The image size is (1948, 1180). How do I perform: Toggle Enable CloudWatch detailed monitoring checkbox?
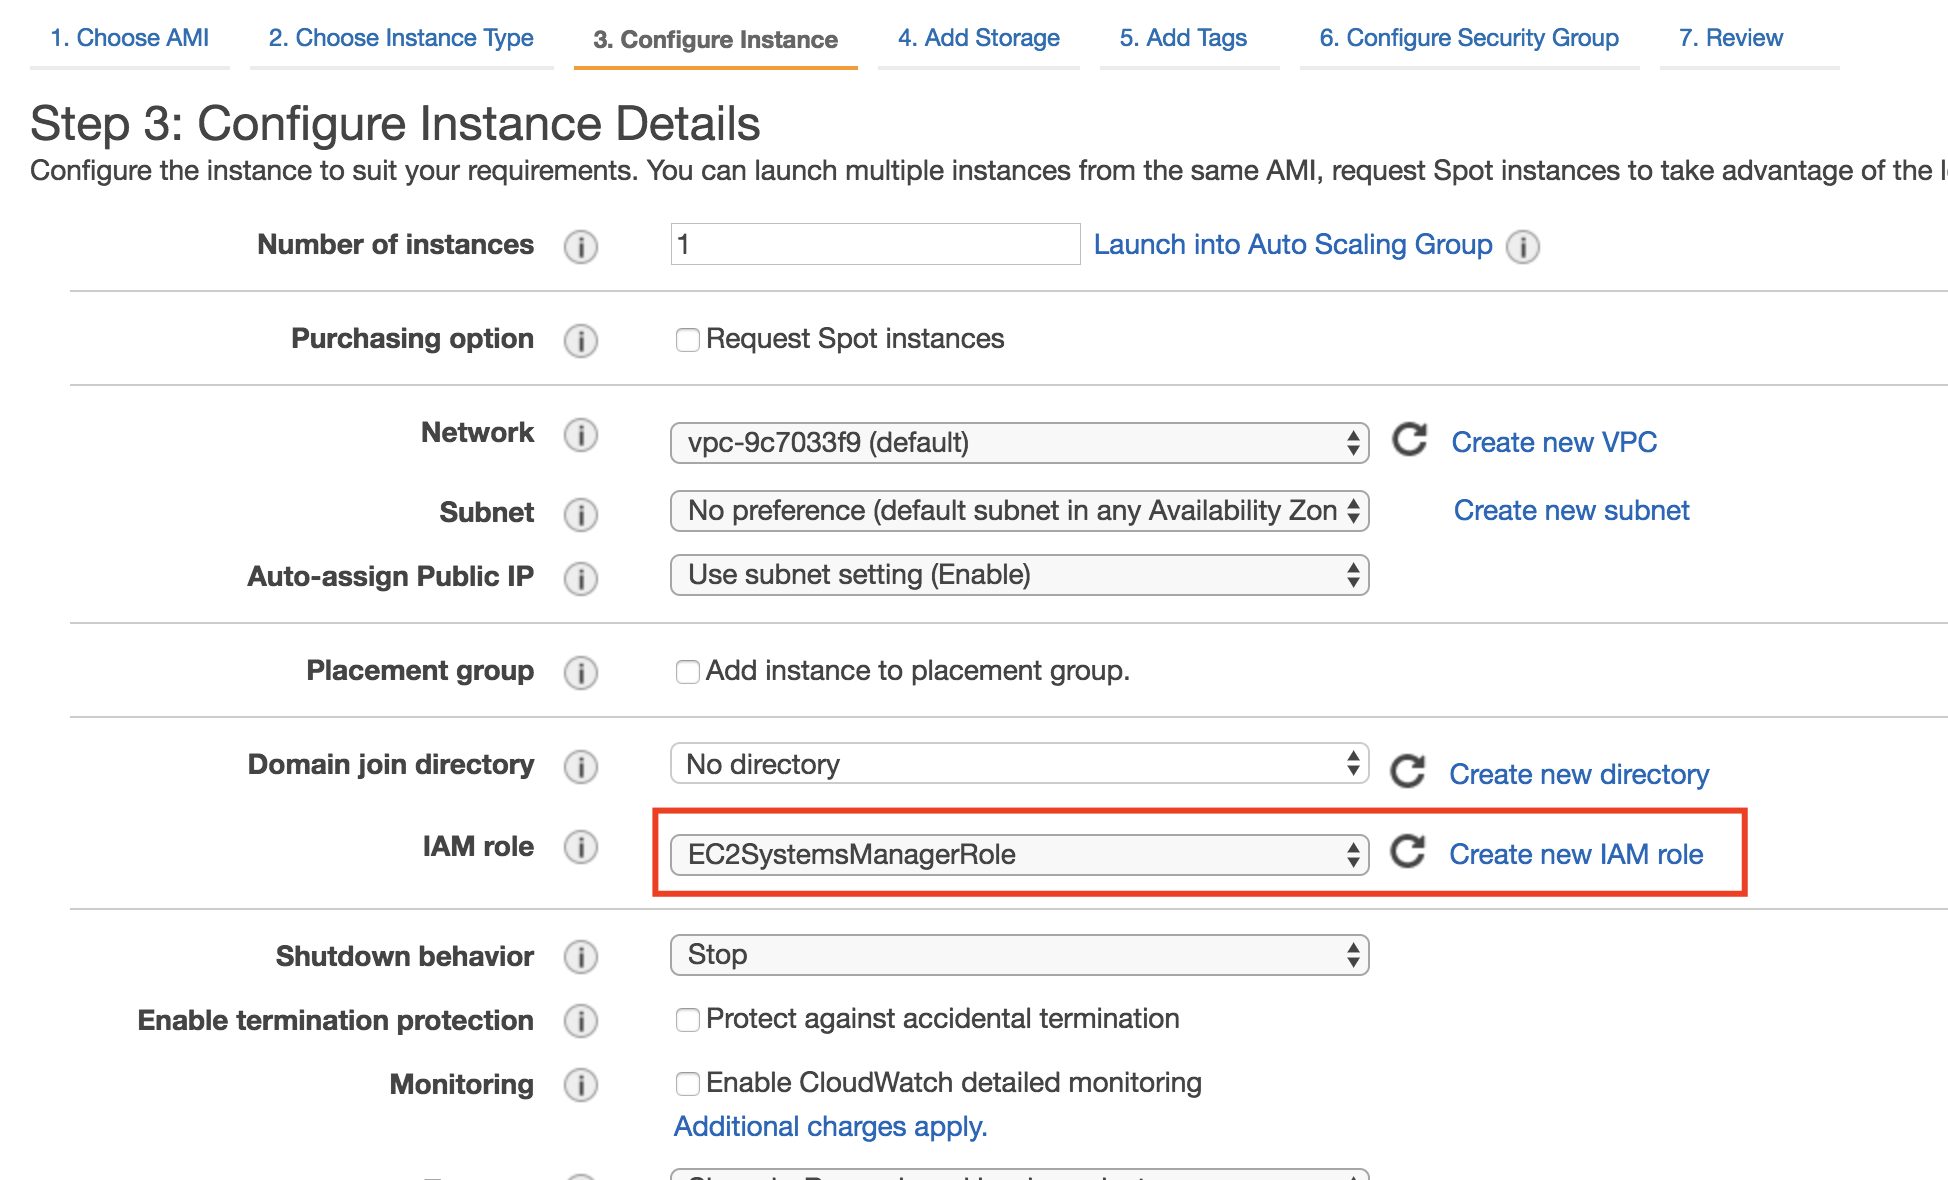pos(688,1084)
